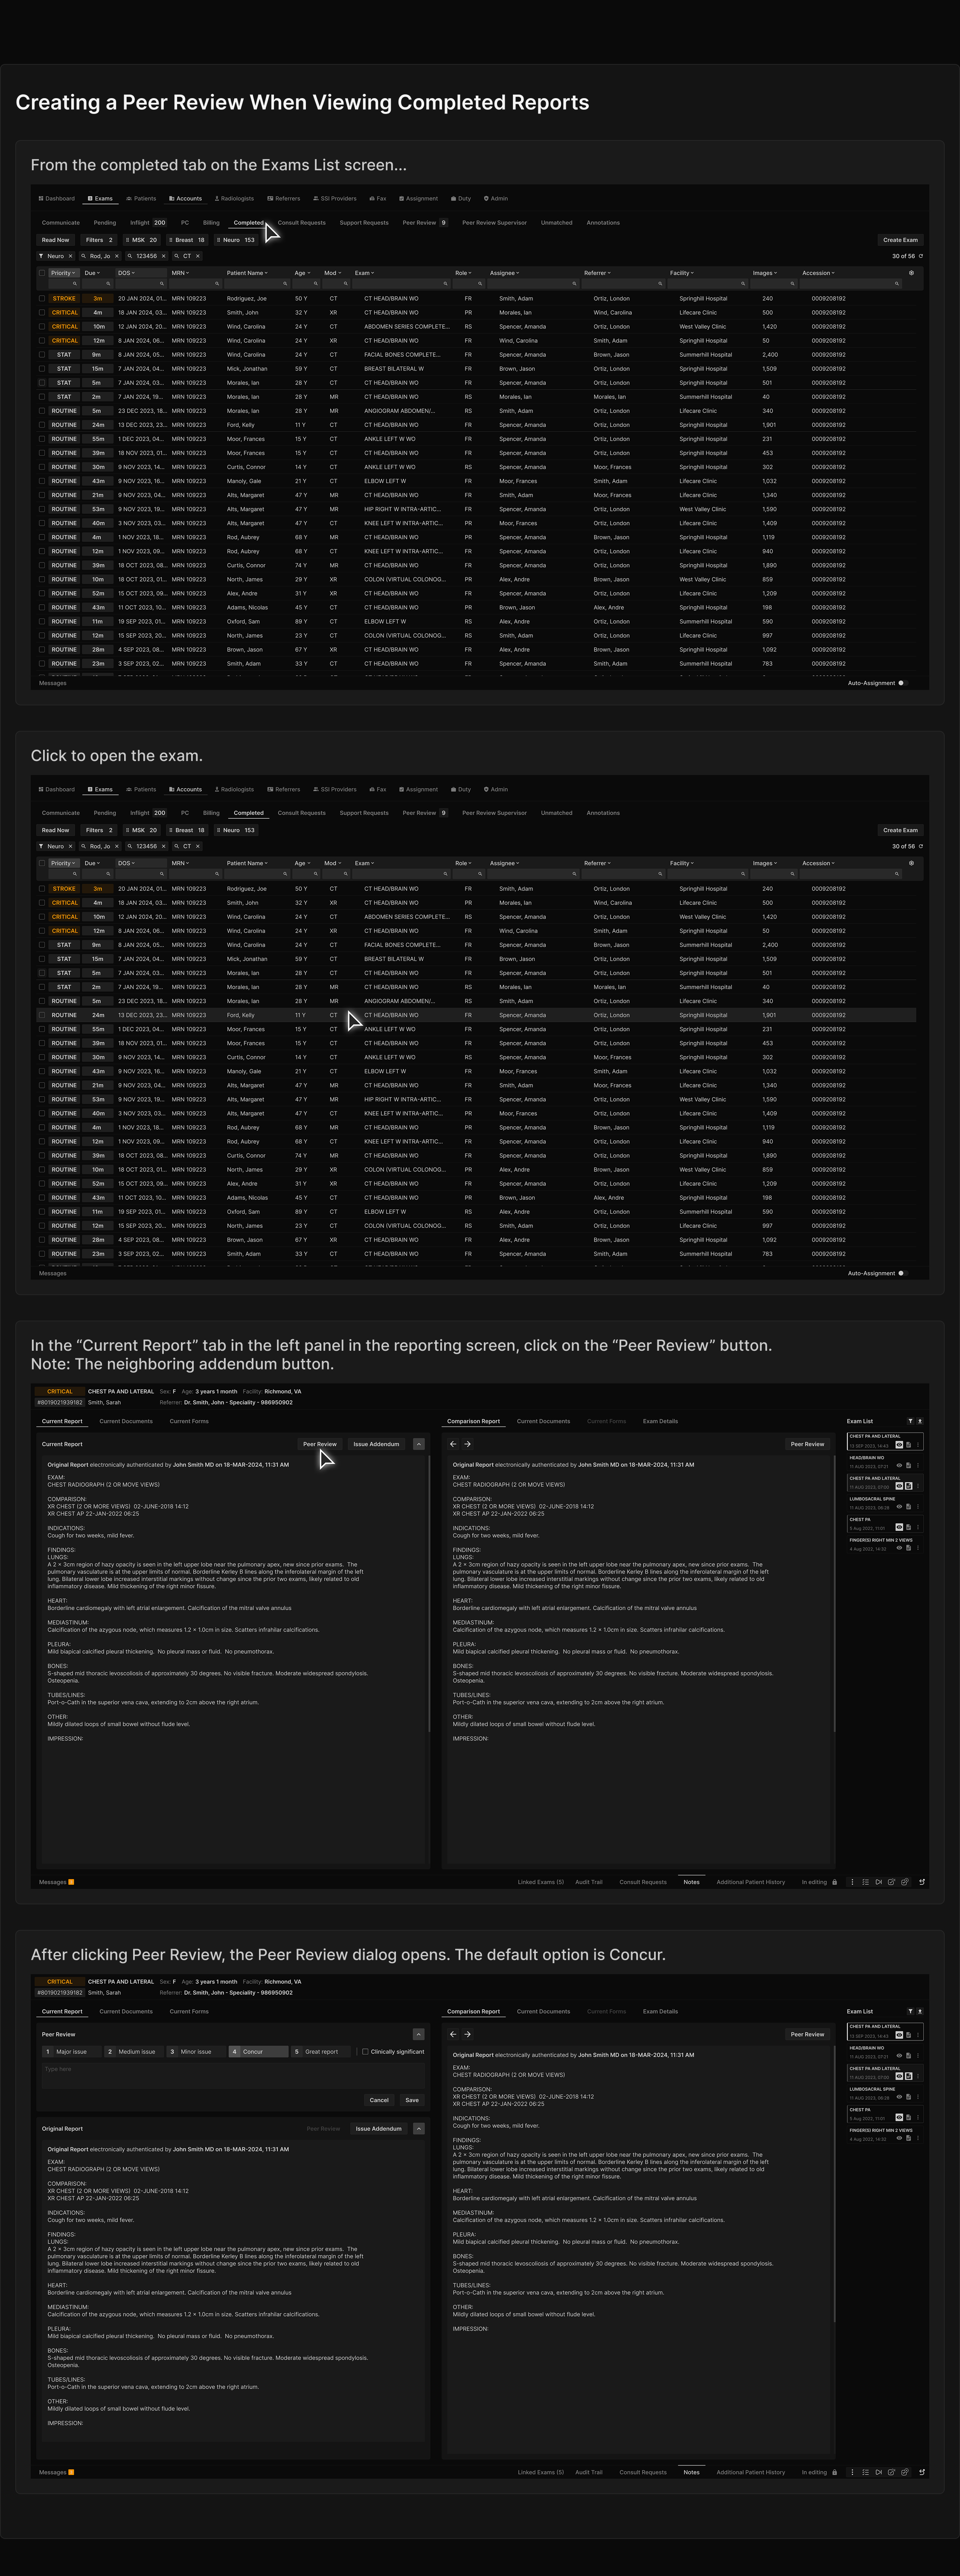This screenshot has height=2576, width=960.
Task: Click refresh icon beside "30 of 56" in first exams list
Action: pos(921,256)
